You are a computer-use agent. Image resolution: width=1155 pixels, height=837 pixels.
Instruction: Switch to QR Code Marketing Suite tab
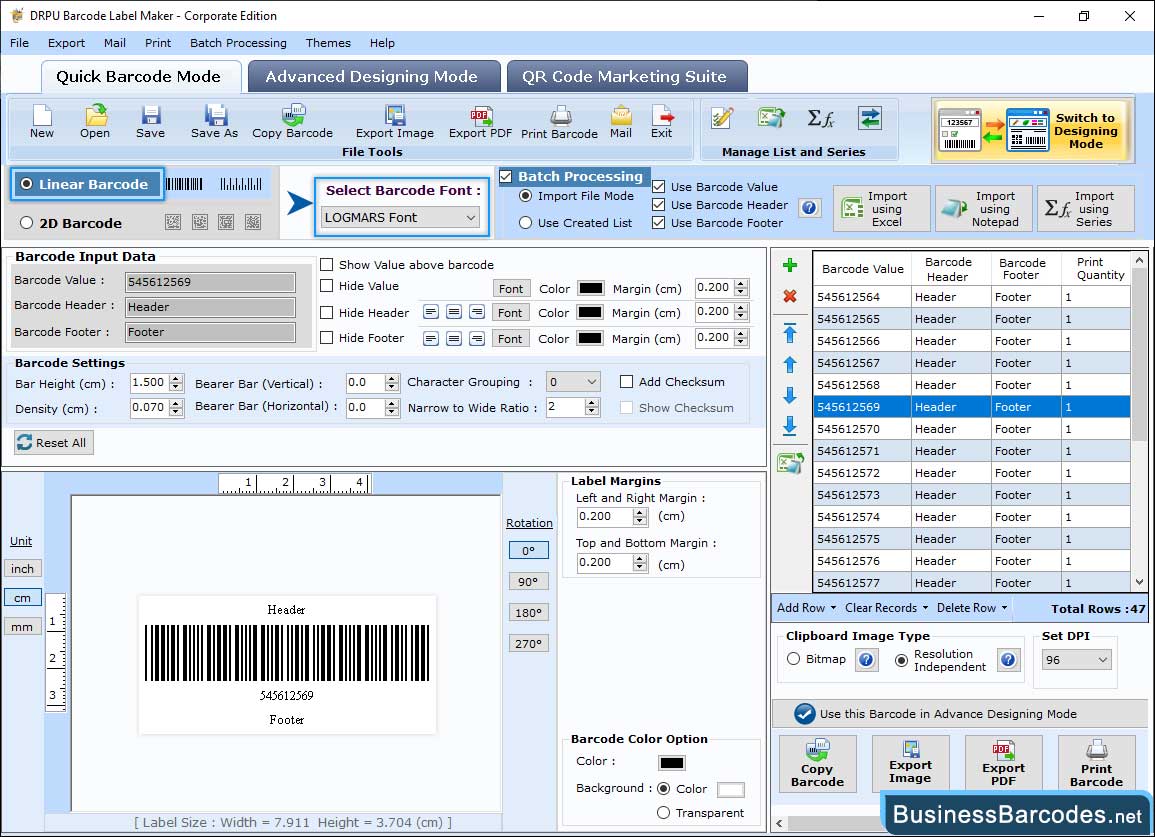click(x=627, y=77)
